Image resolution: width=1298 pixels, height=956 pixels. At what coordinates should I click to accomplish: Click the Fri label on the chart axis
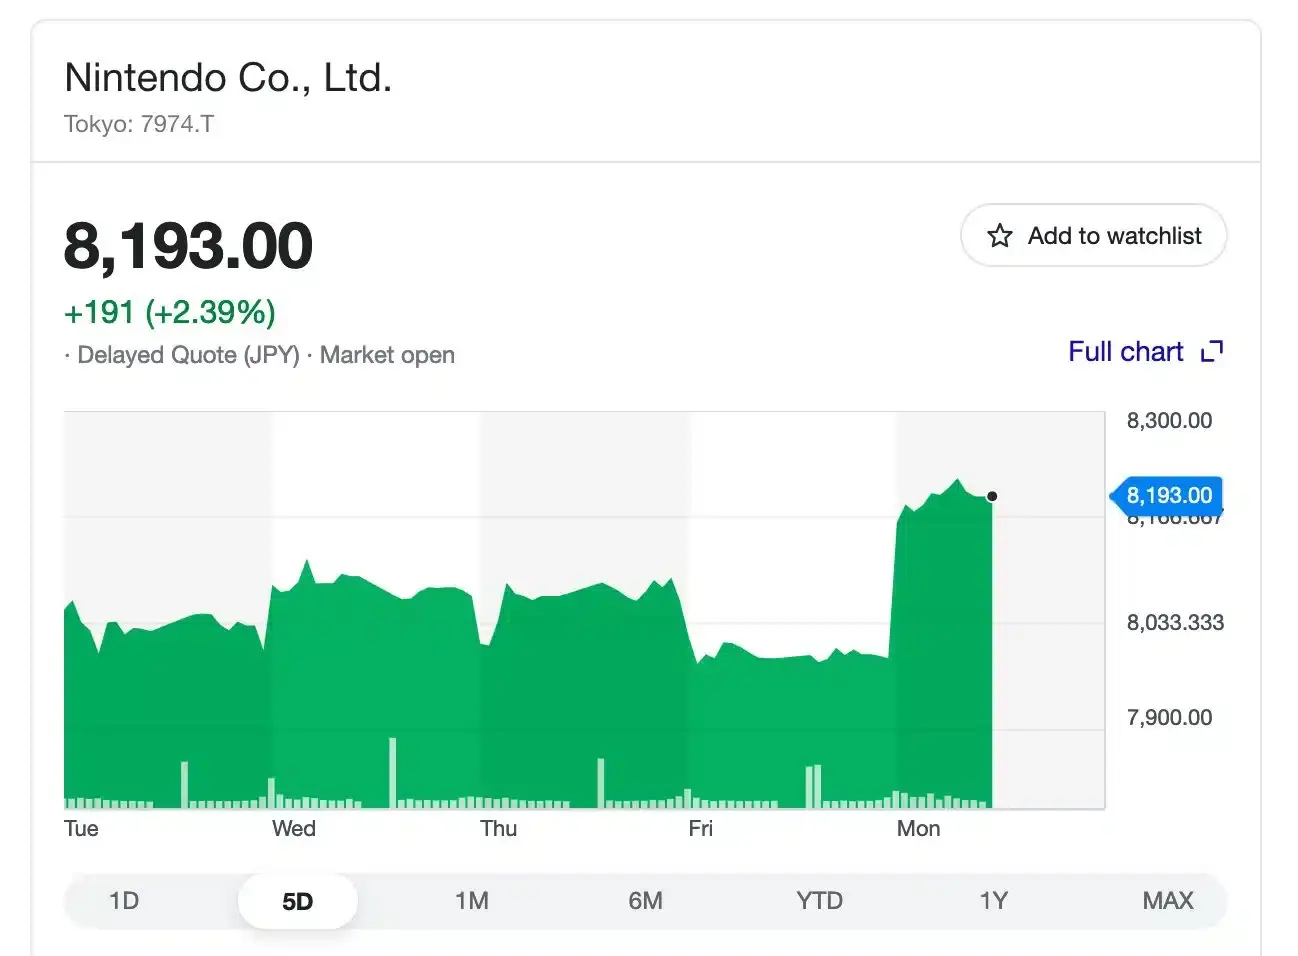(700, 828)
